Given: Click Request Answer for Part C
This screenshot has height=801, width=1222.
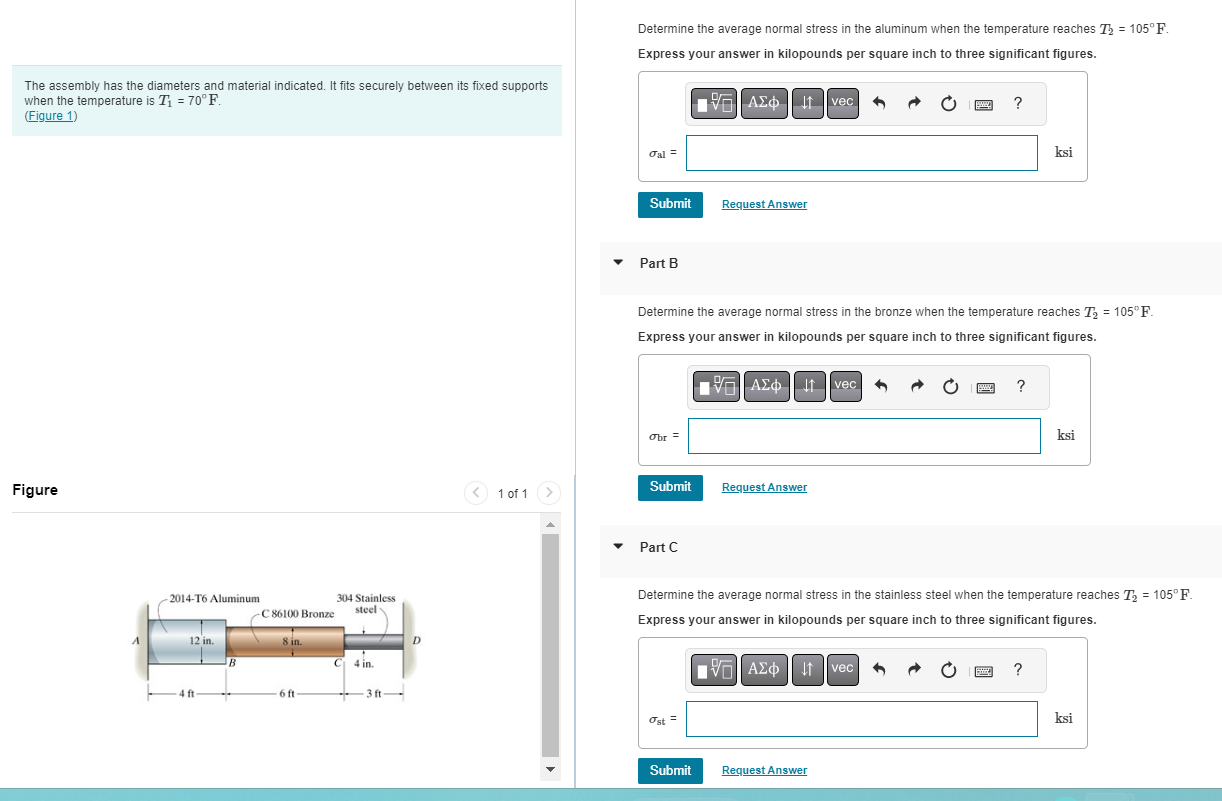Looking at the screenshot, I should click(x=764, y=770).
